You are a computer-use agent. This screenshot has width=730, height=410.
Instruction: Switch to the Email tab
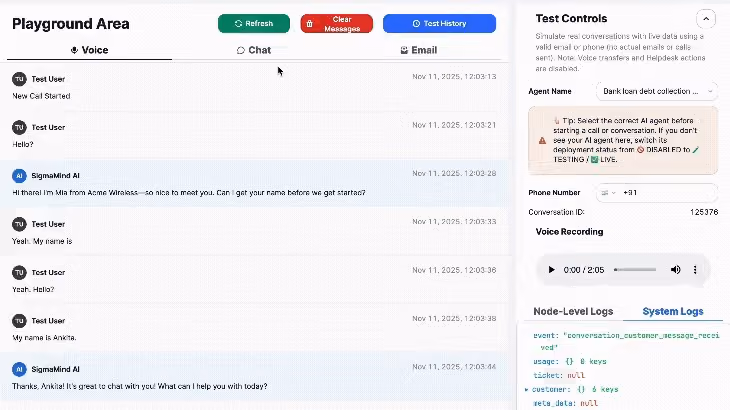419,50
